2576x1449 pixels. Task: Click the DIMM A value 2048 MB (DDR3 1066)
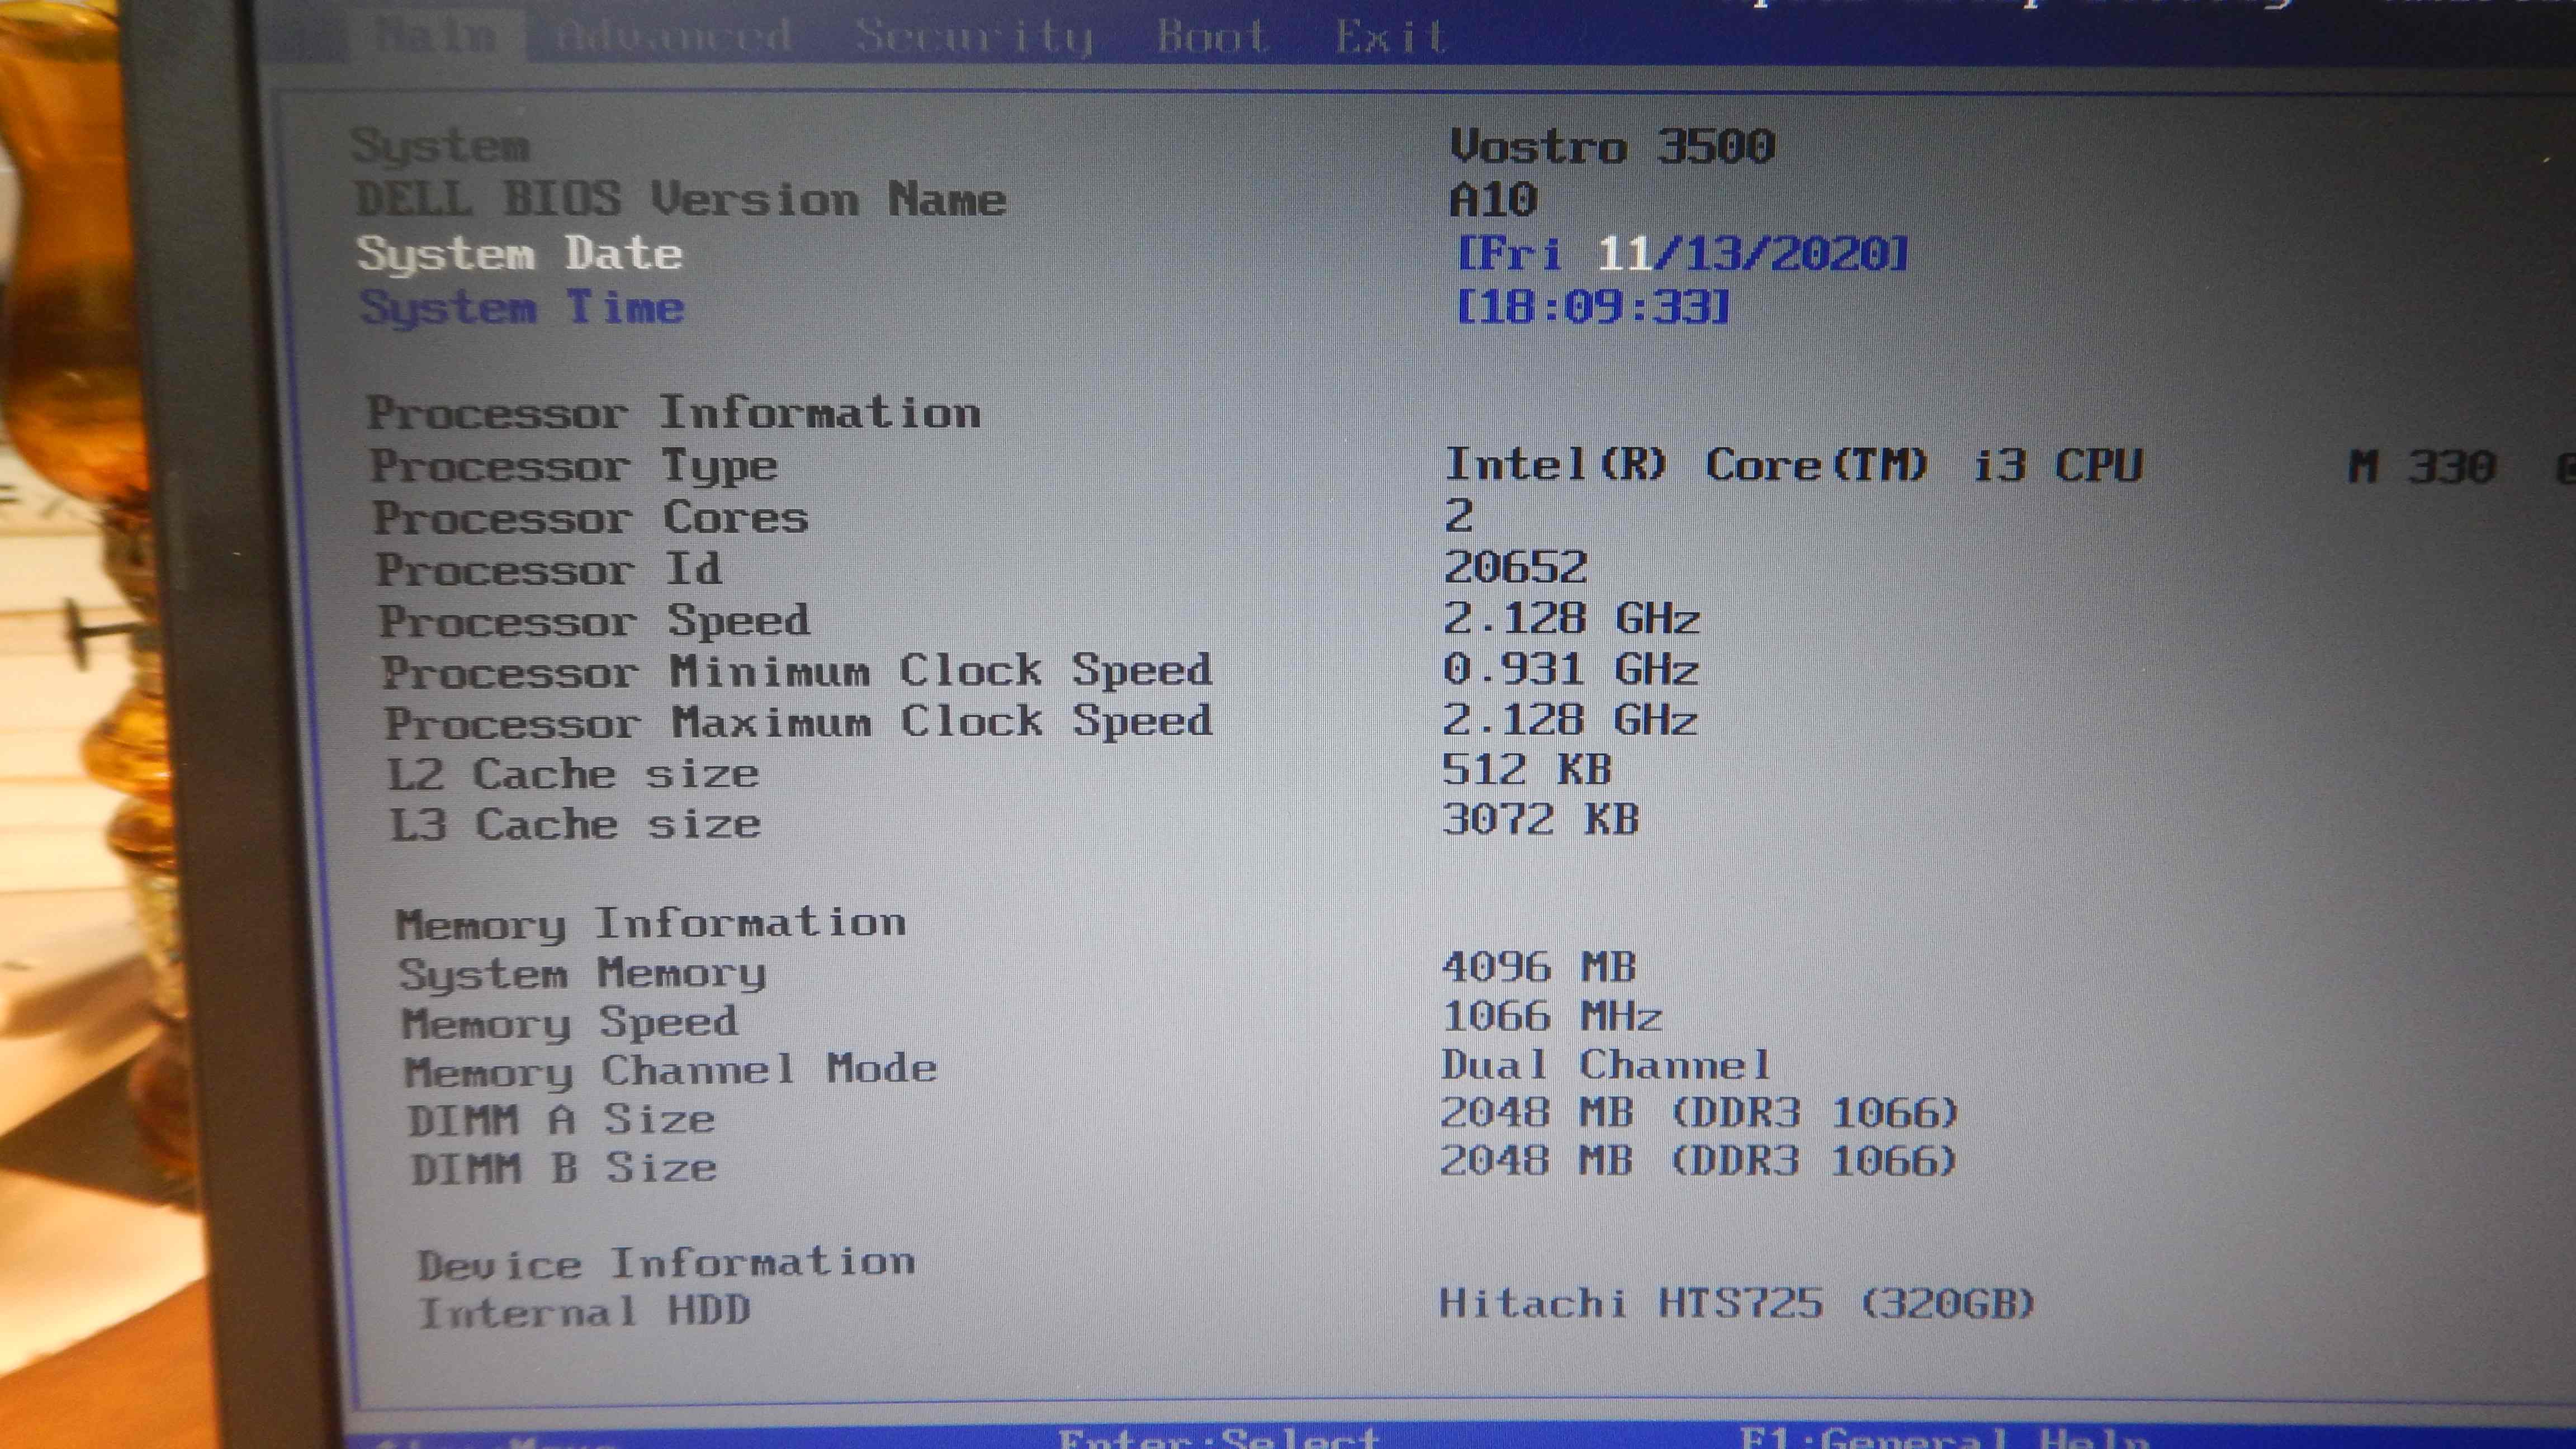tap(1699, 1112)
